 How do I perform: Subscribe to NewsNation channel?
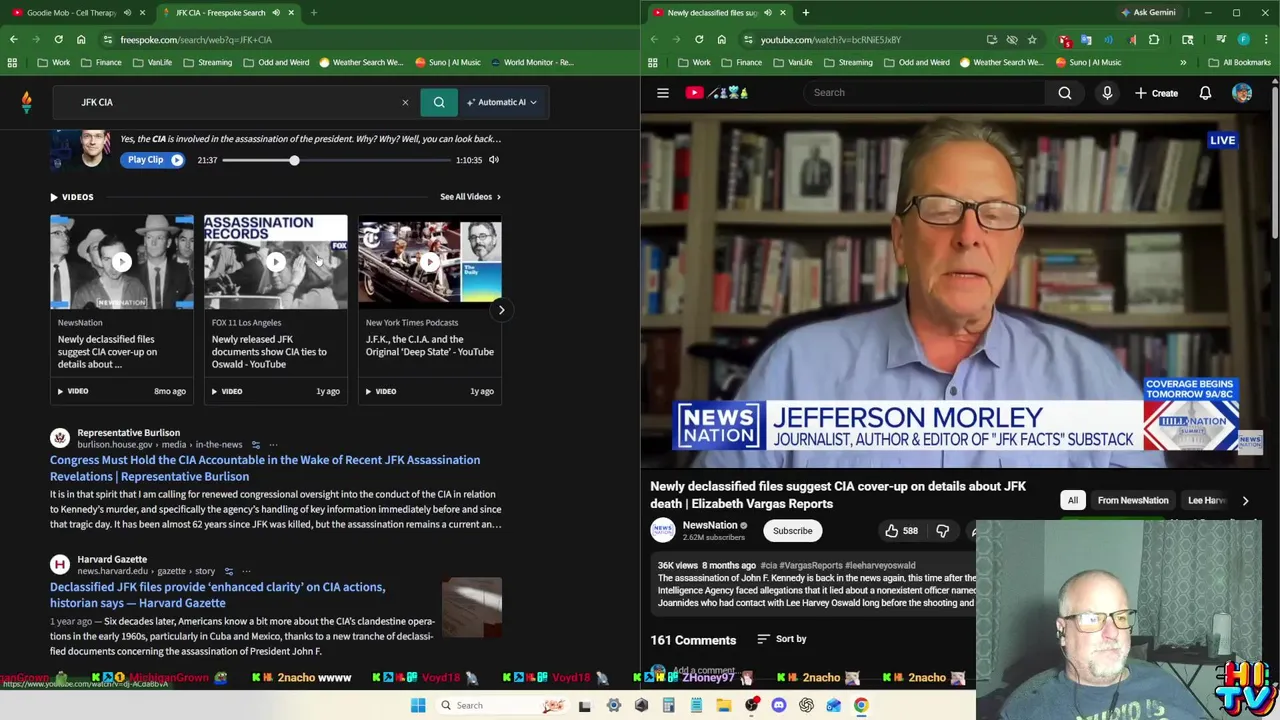tap(792, 531)
